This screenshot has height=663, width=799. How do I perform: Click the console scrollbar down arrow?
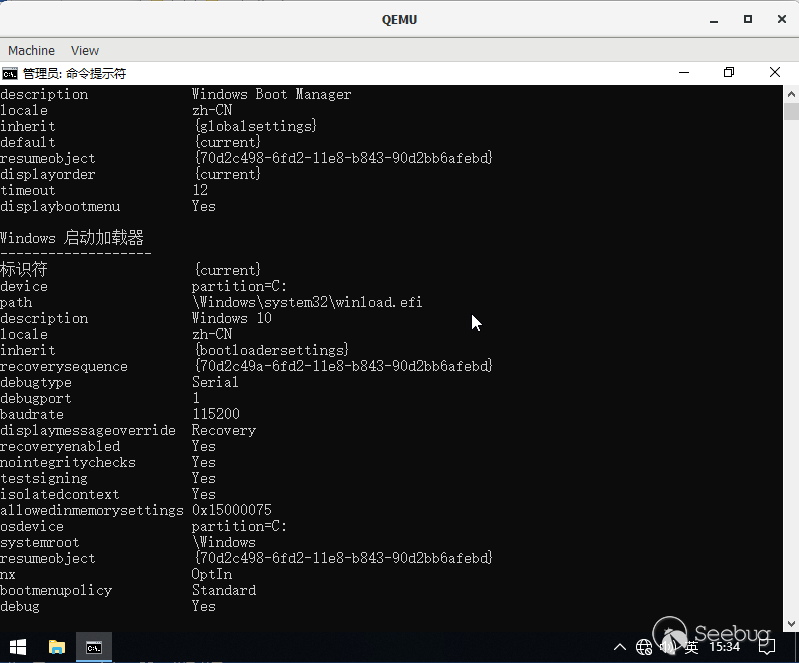tap(791, 624)
